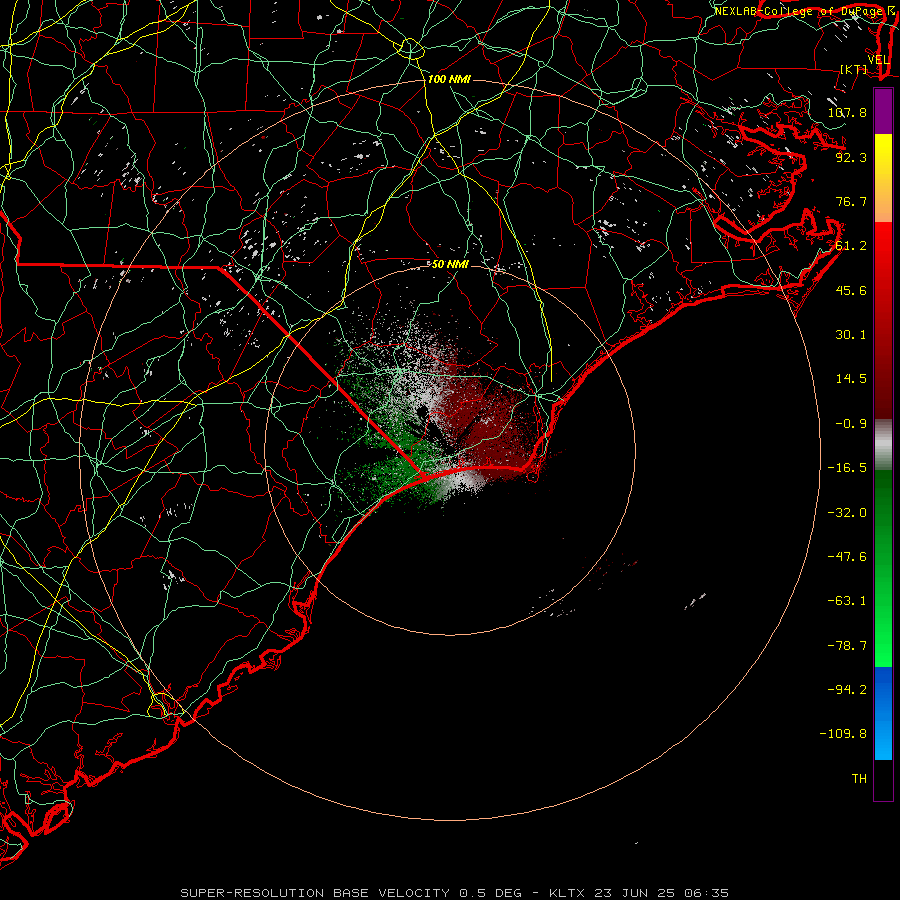Select the -47.6 scale value

click(847, 557)
